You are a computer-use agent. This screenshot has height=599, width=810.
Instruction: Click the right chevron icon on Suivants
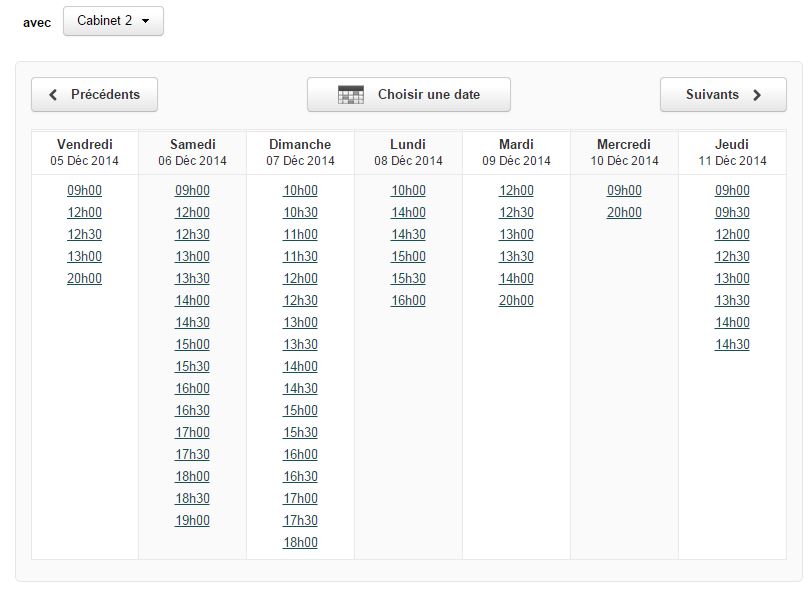tap(757, 94)
